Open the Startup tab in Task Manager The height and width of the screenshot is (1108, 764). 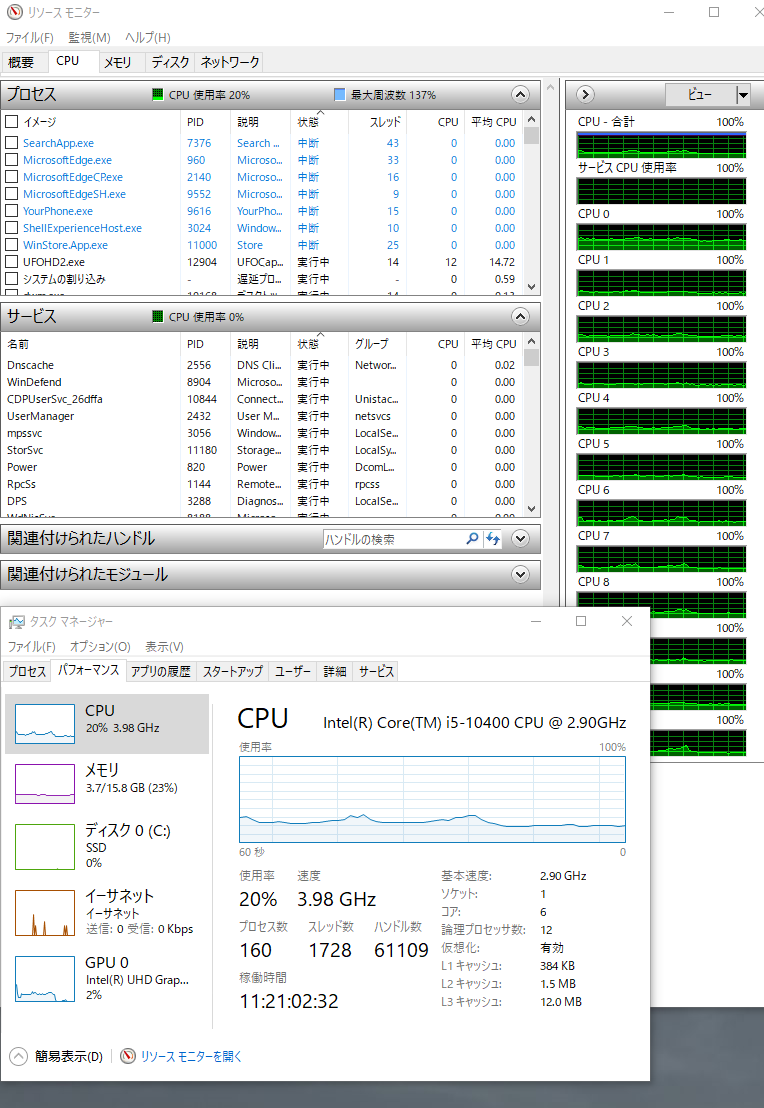233,671
